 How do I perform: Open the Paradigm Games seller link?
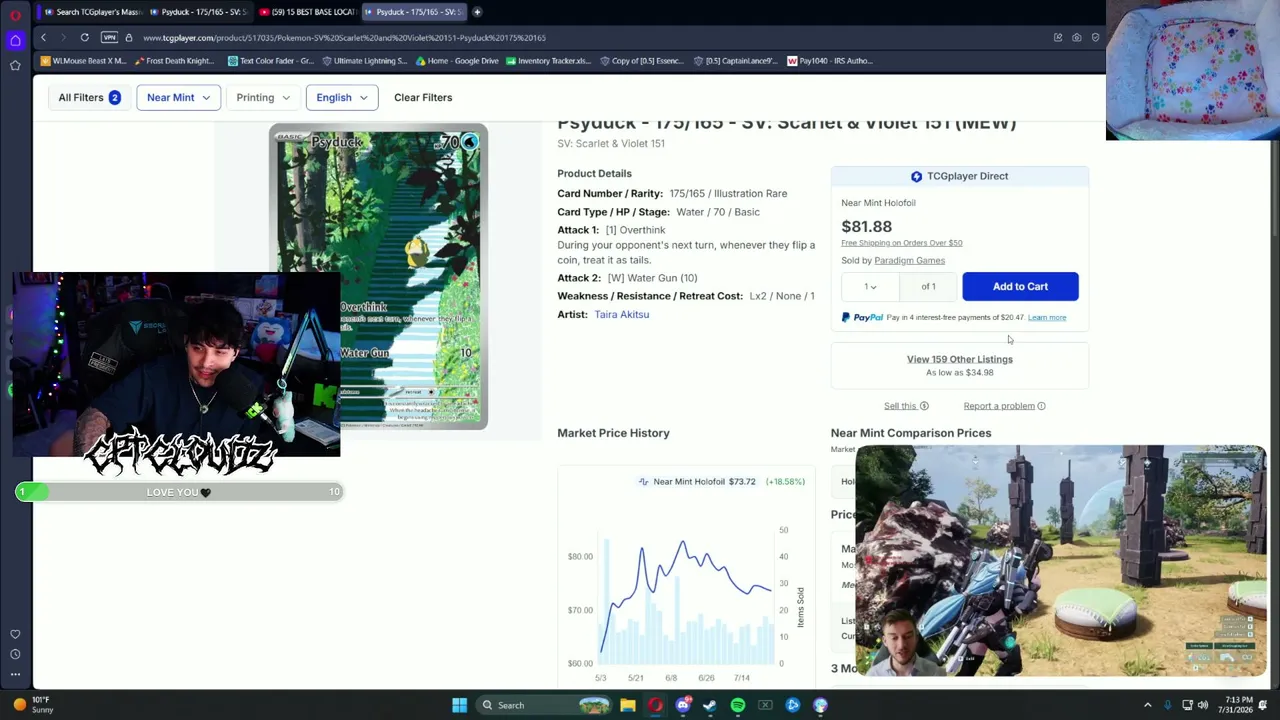pyautogui.click(x=909, y=261)
